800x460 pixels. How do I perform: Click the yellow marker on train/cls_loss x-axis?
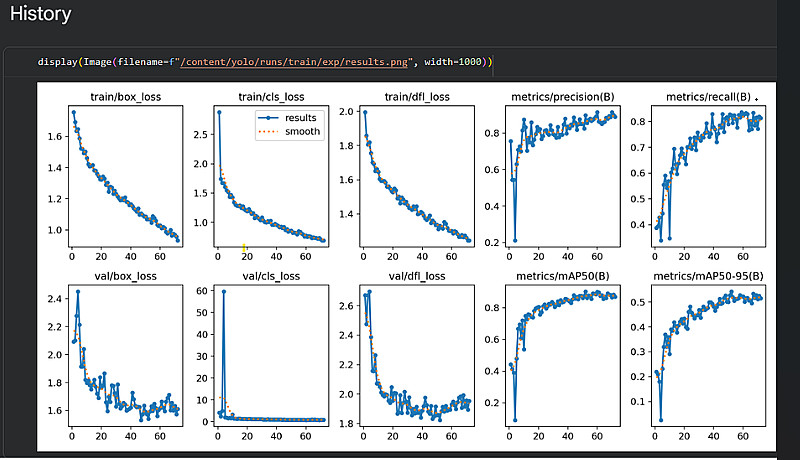[x=243, y=245]
